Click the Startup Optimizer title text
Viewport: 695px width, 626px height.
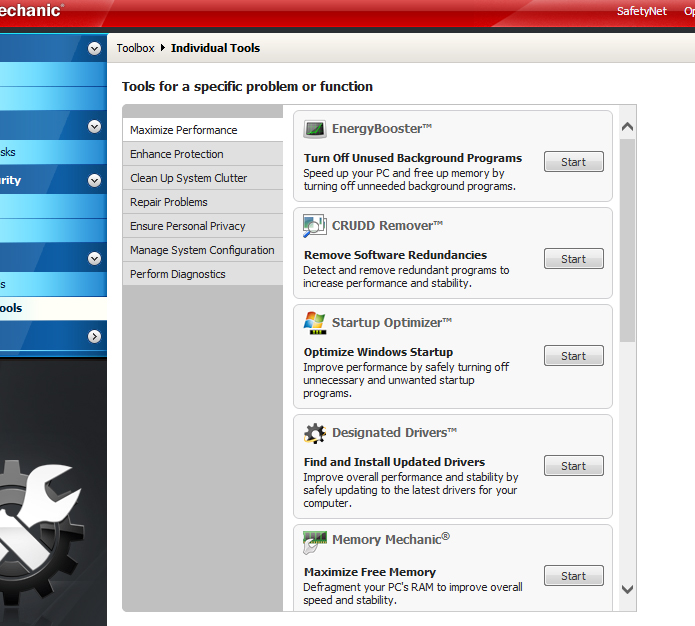pos(392,322)
